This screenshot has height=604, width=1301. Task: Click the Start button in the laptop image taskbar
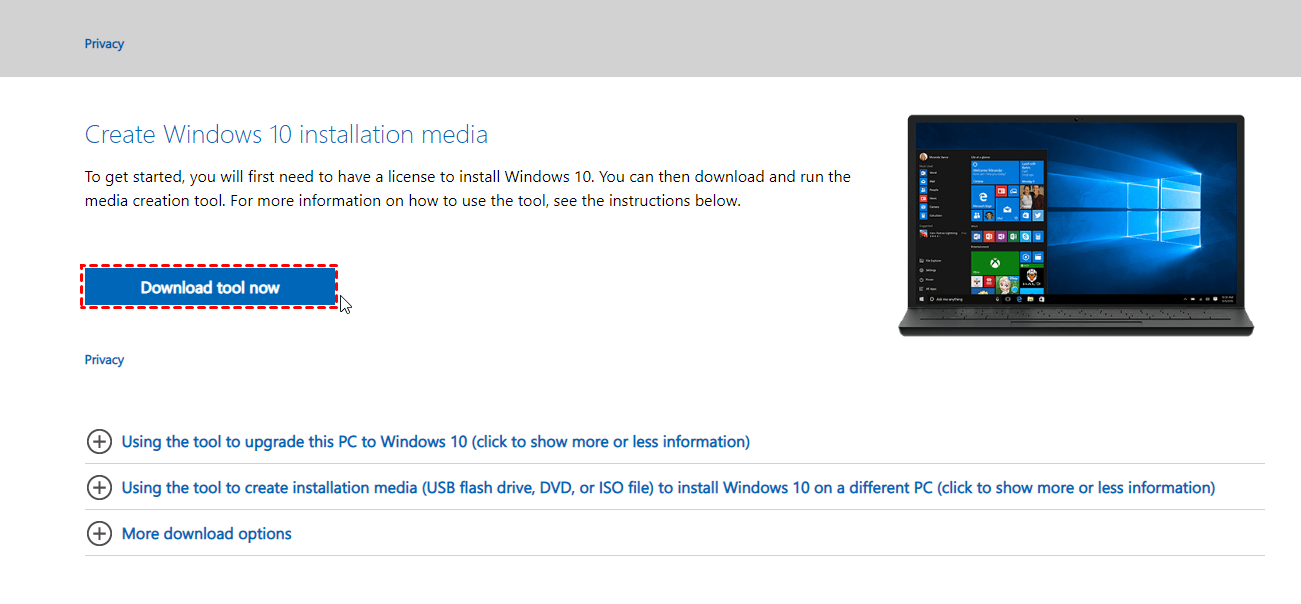coord(921,299)
